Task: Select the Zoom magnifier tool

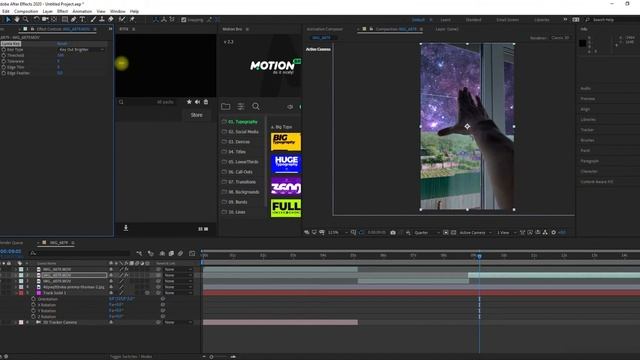Action: tap(26, 20)
